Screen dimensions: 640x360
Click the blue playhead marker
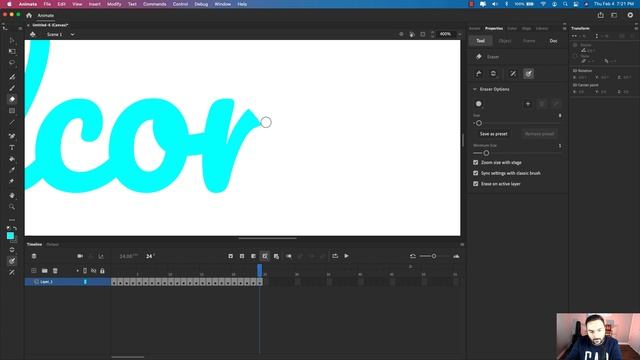(260, 270)
